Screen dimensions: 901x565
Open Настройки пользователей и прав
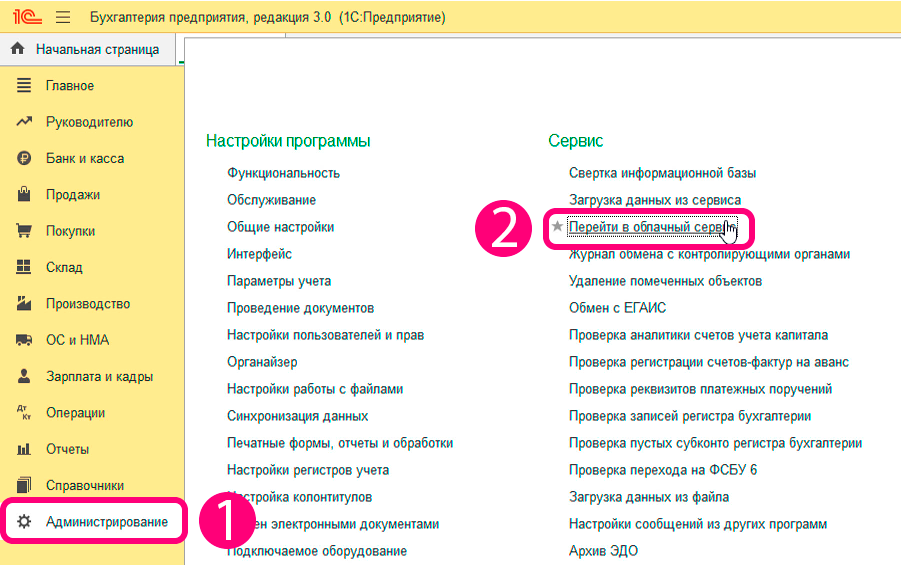[x=325, y=335]
